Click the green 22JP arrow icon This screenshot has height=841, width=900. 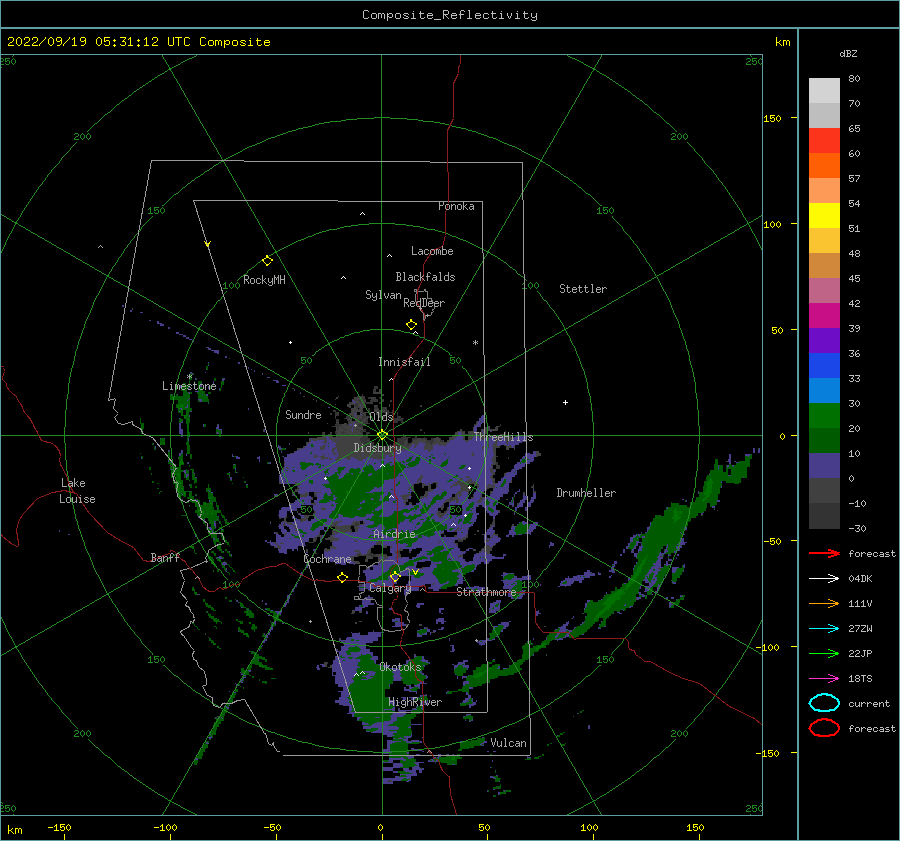pos(824,653)
